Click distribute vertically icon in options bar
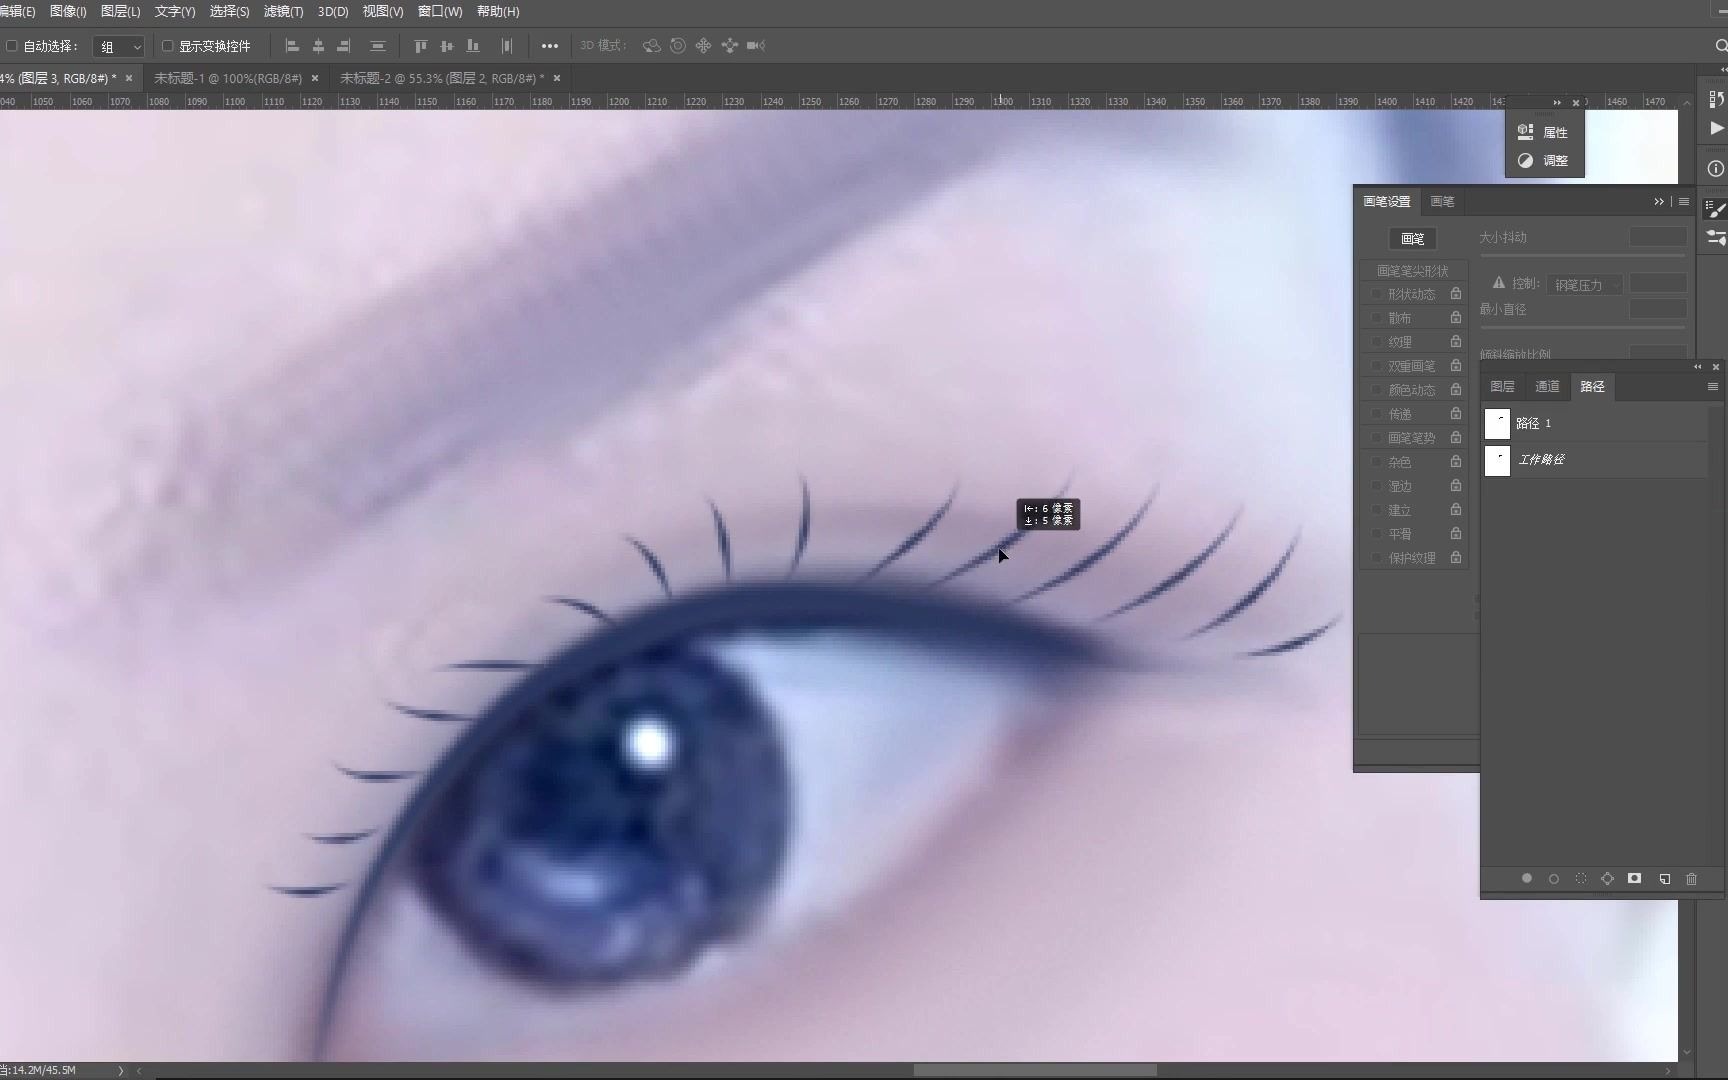This screenshot has height=1080, width=1728. pyautogui.click(x=378, y=46)
